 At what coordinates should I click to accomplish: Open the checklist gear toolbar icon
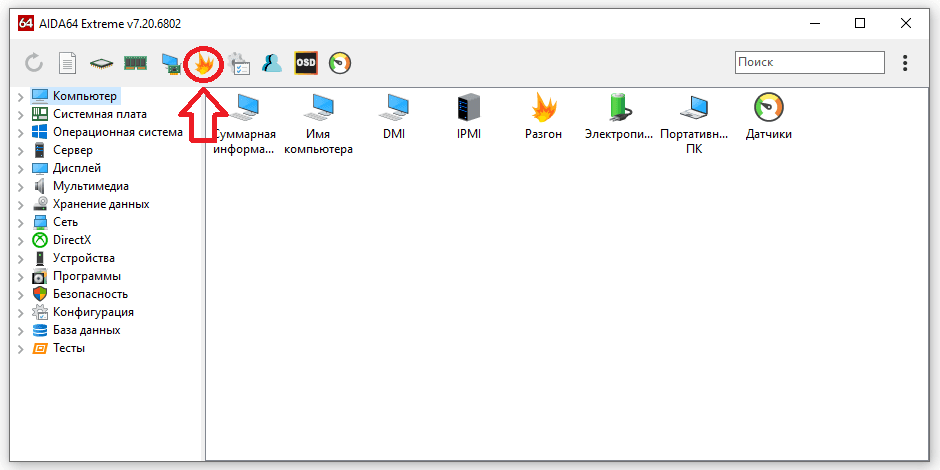pos(239,63)
